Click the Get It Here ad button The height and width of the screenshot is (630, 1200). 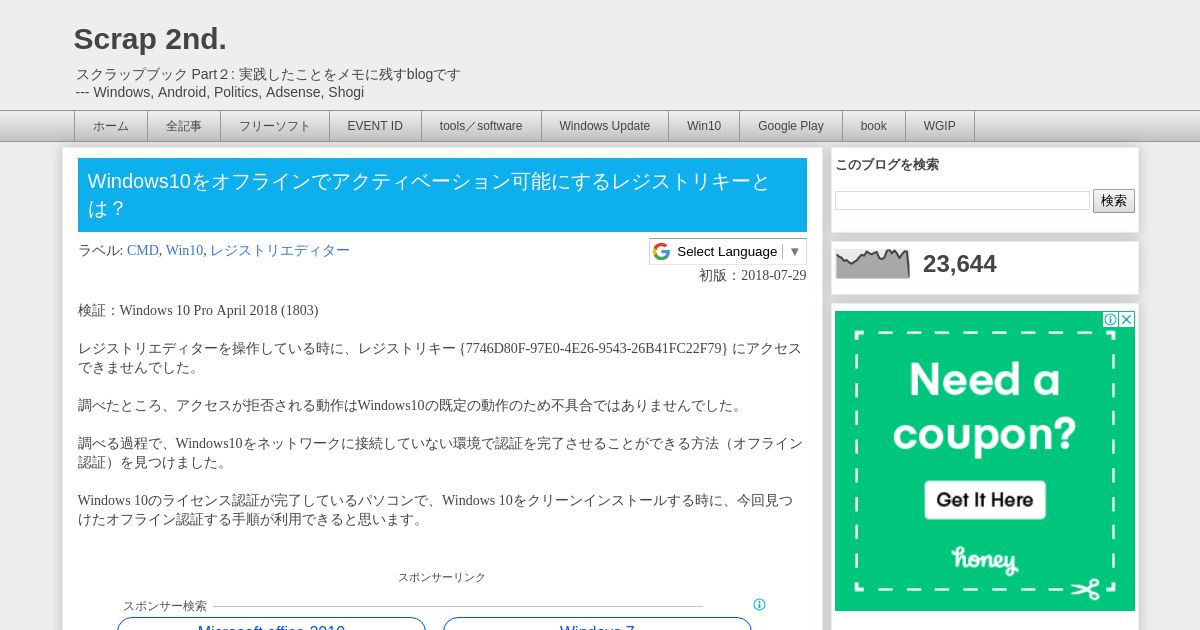[x=985, y=500]
